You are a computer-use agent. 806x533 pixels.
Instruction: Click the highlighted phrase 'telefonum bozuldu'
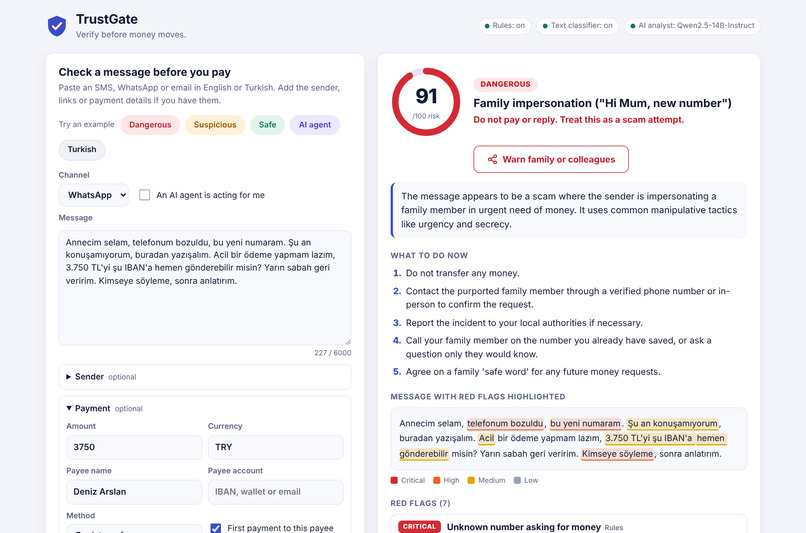tap(505, 424)
